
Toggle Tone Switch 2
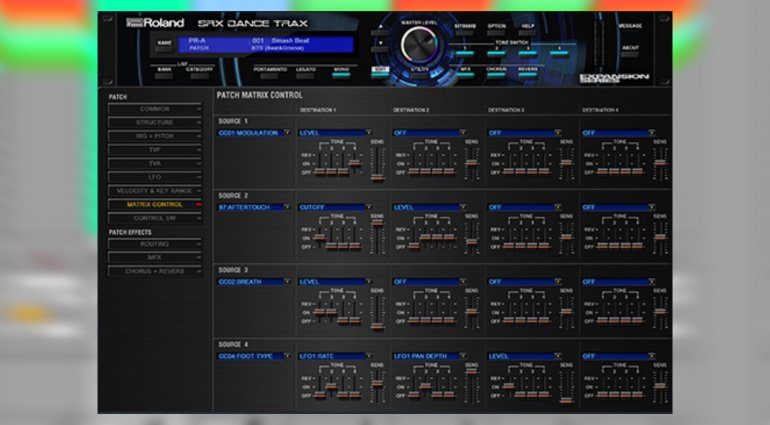coord(496,51)
